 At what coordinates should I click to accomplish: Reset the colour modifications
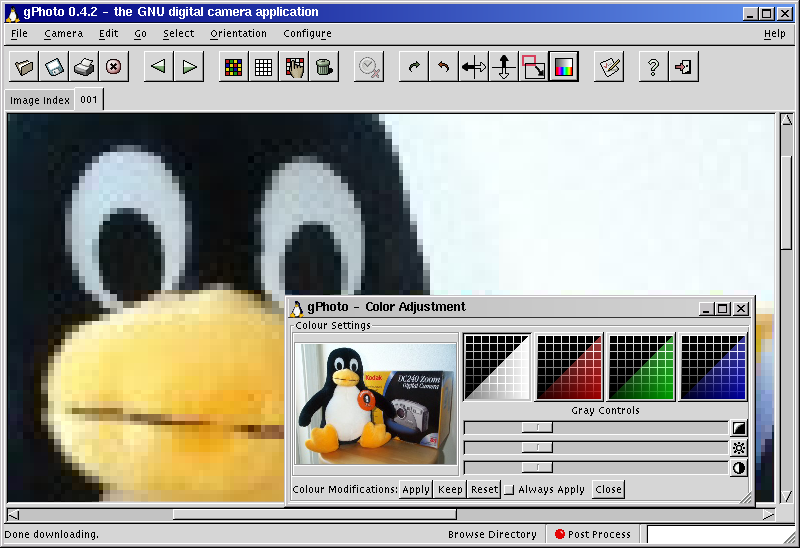coord(484,489)
